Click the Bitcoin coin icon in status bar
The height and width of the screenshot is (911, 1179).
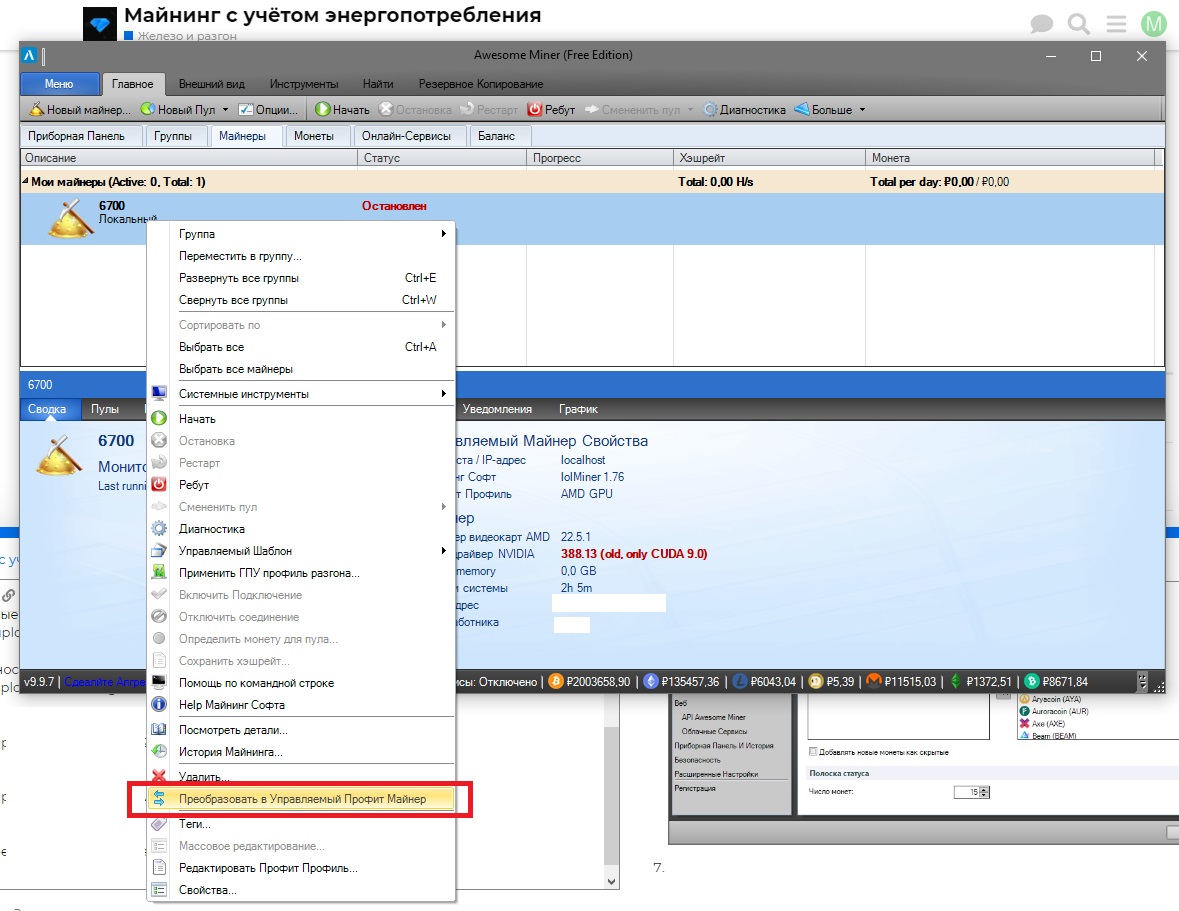(556, 682)
